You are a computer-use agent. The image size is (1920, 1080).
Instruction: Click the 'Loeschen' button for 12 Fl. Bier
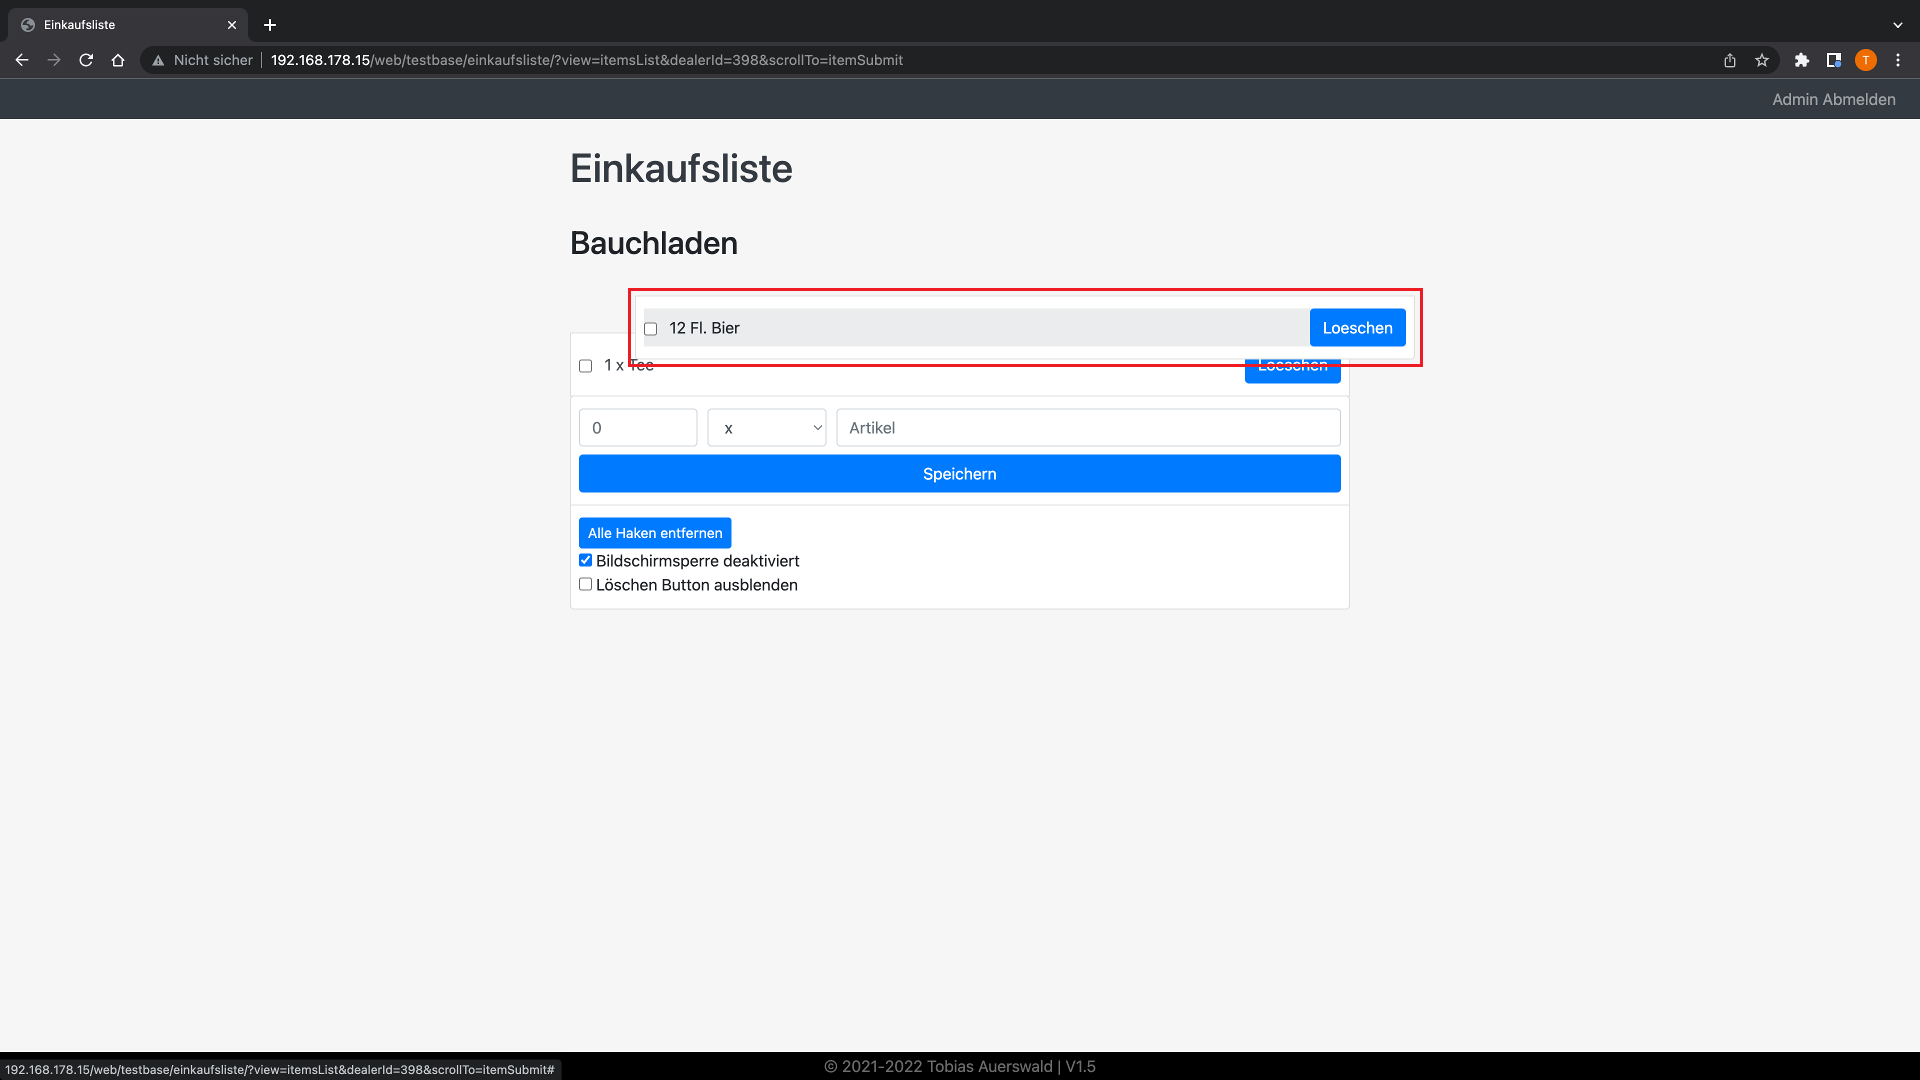[x=1357, y=327]
